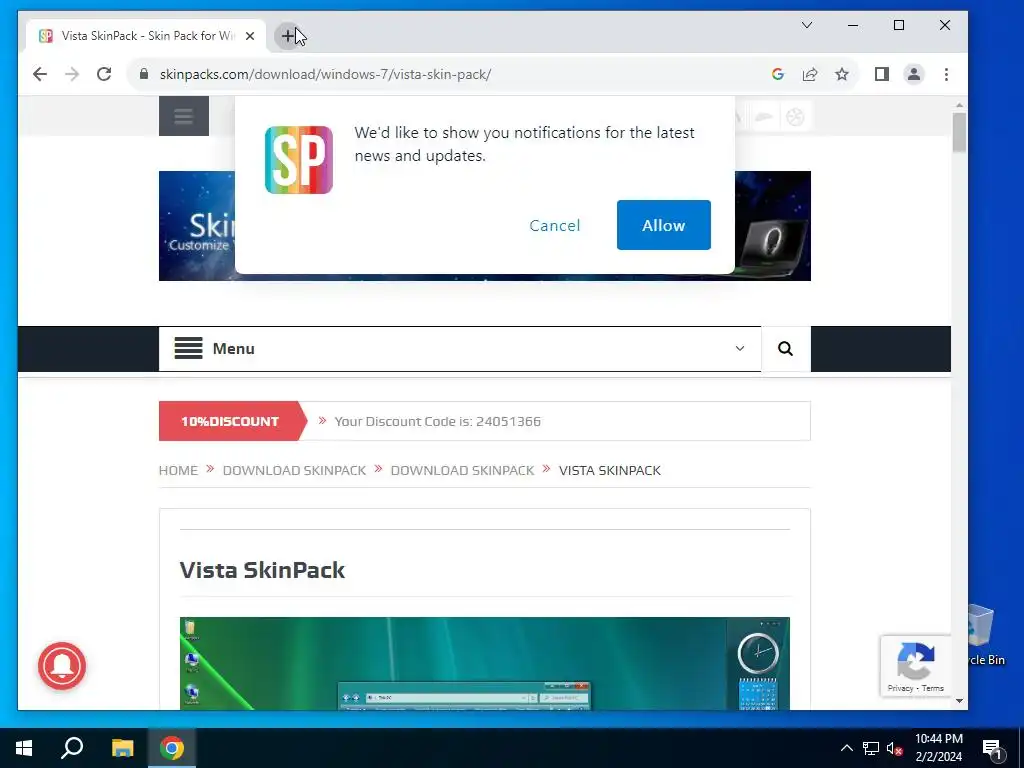
Task: Open first DOWNLOAD SKINPACK breadcrumb
Action: click(x=295, y=470)
